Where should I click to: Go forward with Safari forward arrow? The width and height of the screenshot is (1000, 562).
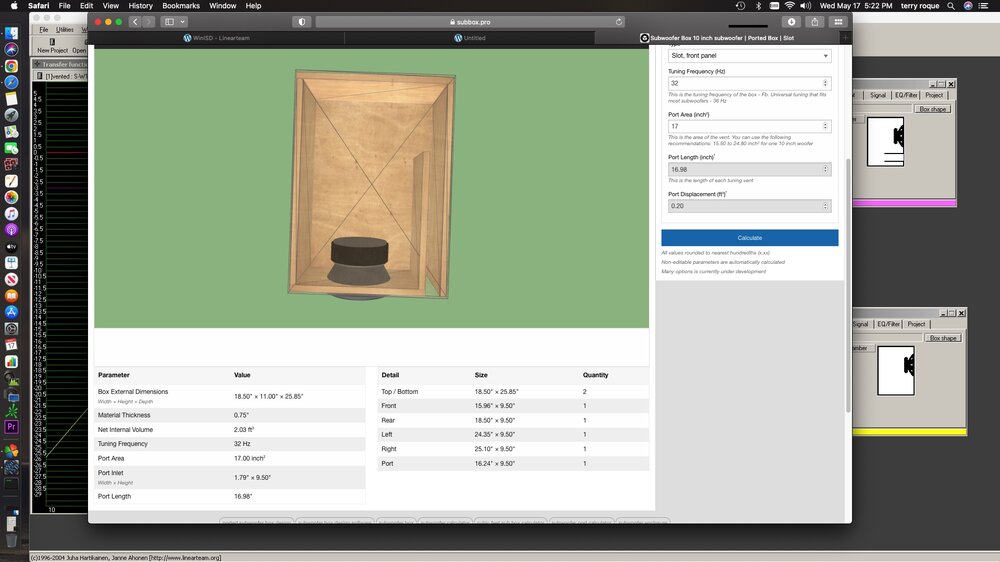149,22
